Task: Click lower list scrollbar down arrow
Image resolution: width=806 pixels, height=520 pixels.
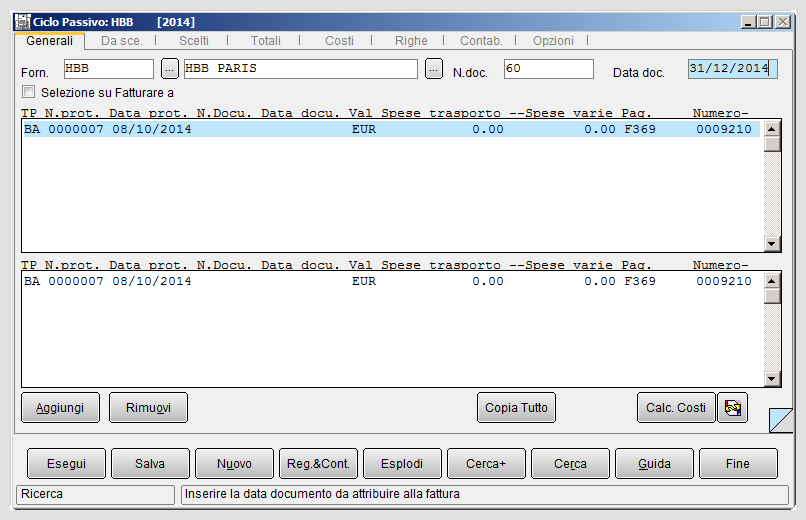Action: coord(772,379)
